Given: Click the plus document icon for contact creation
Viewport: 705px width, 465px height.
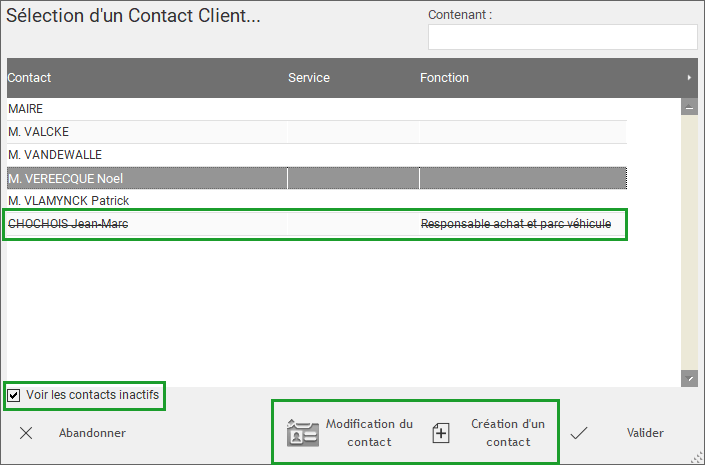Looking at the screenshot, I should (441, 433).
